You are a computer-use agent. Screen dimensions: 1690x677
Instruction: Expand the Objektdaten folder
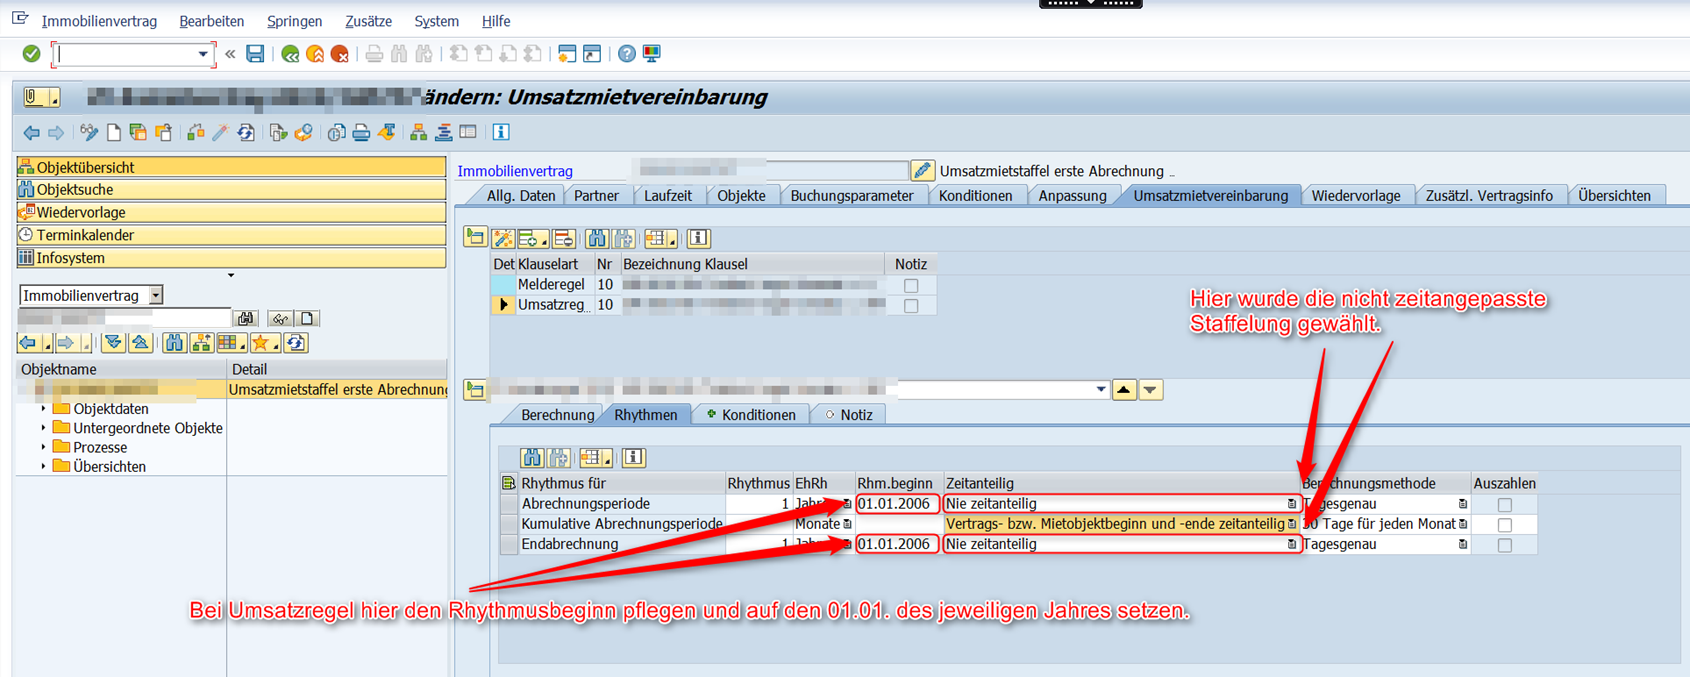click(43, 409)
